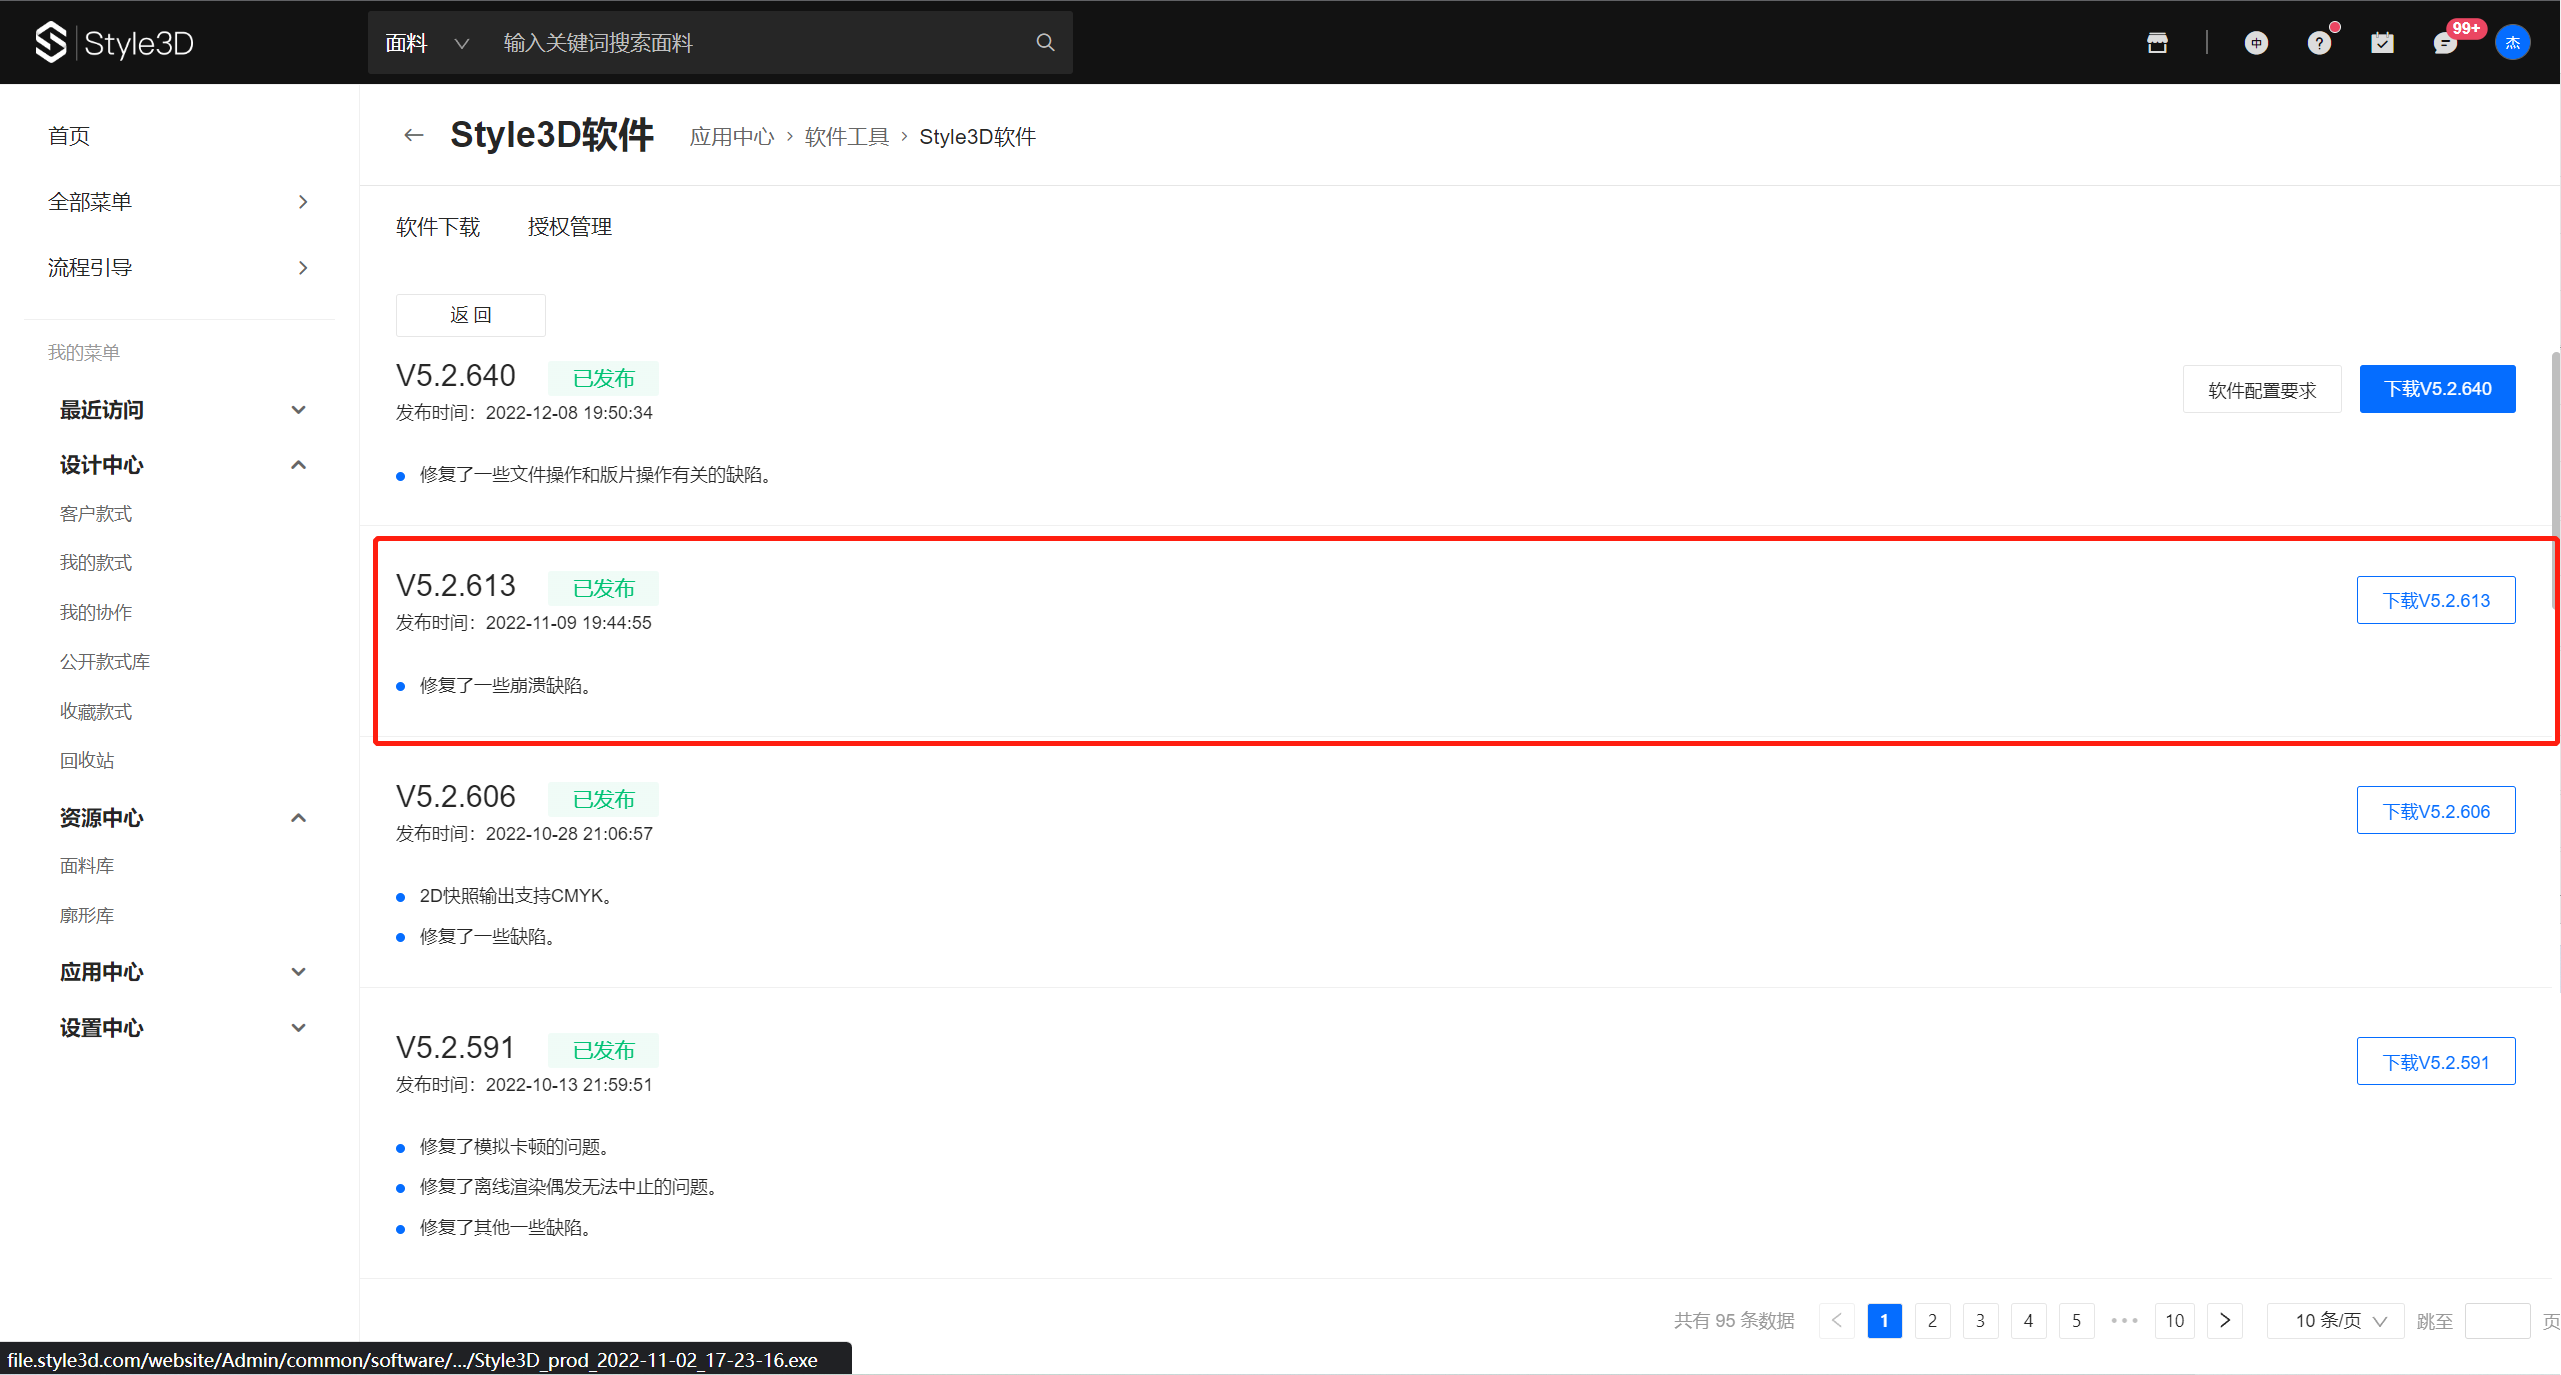
Task: Open the 10 条/页 page size dropdown
Action: coord(2336,1321)
